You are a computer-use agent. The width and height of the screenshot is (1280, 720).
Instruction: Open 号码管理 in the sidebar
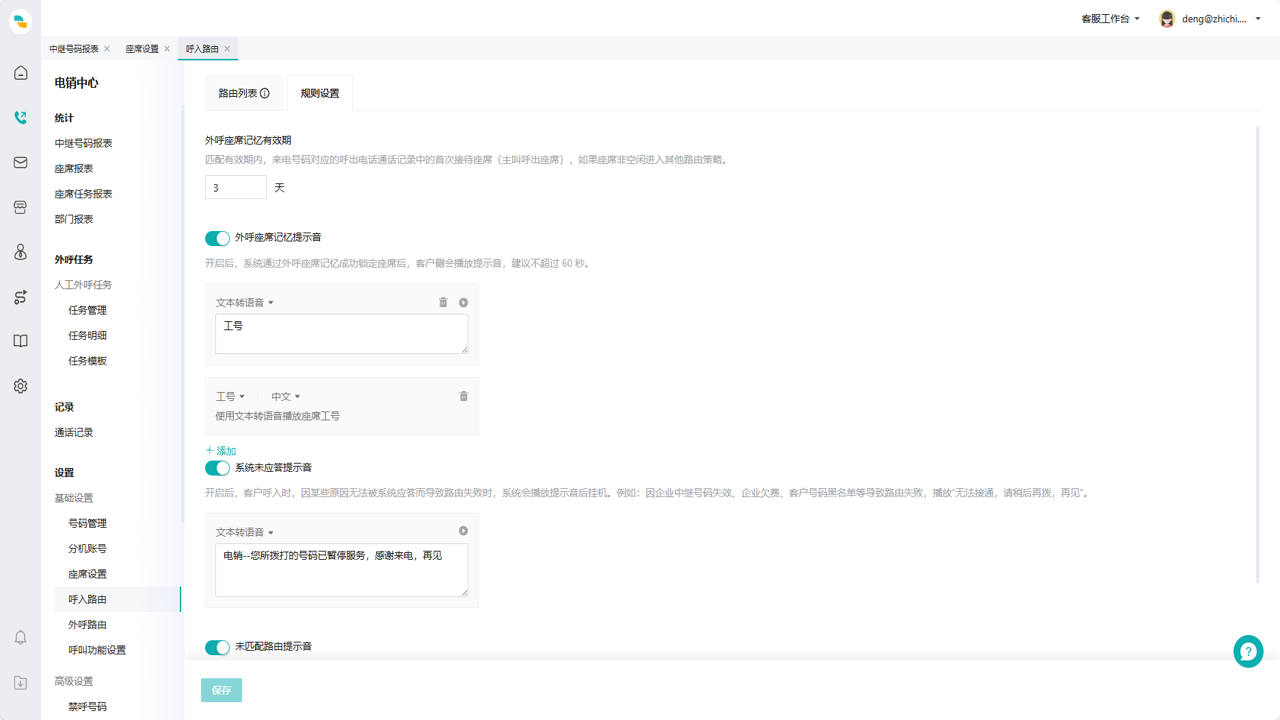point(87,523)
